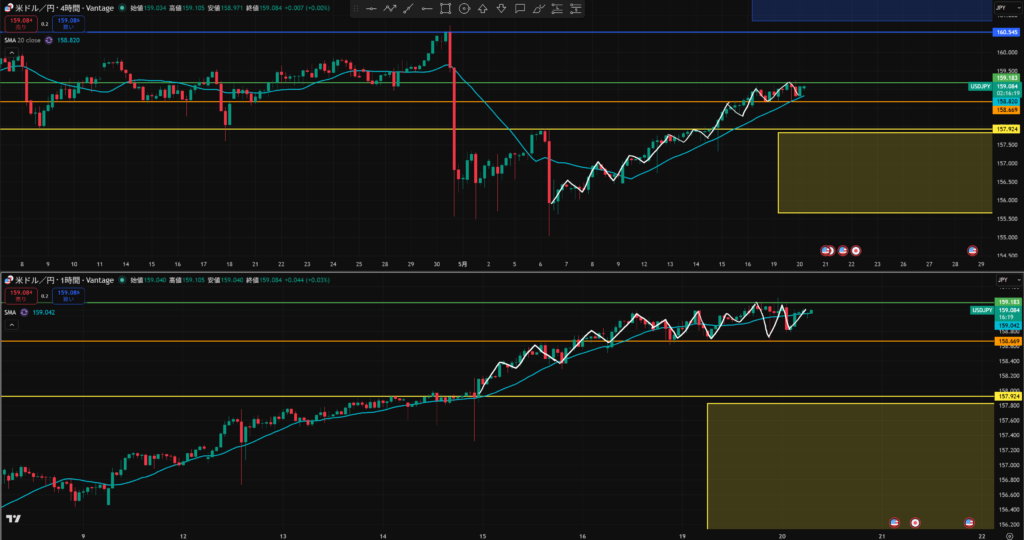This screenshot has height=540, width=1024.
Task: Click the 米ドル/円 4時間 symbol title
Action: coord(64,8)
